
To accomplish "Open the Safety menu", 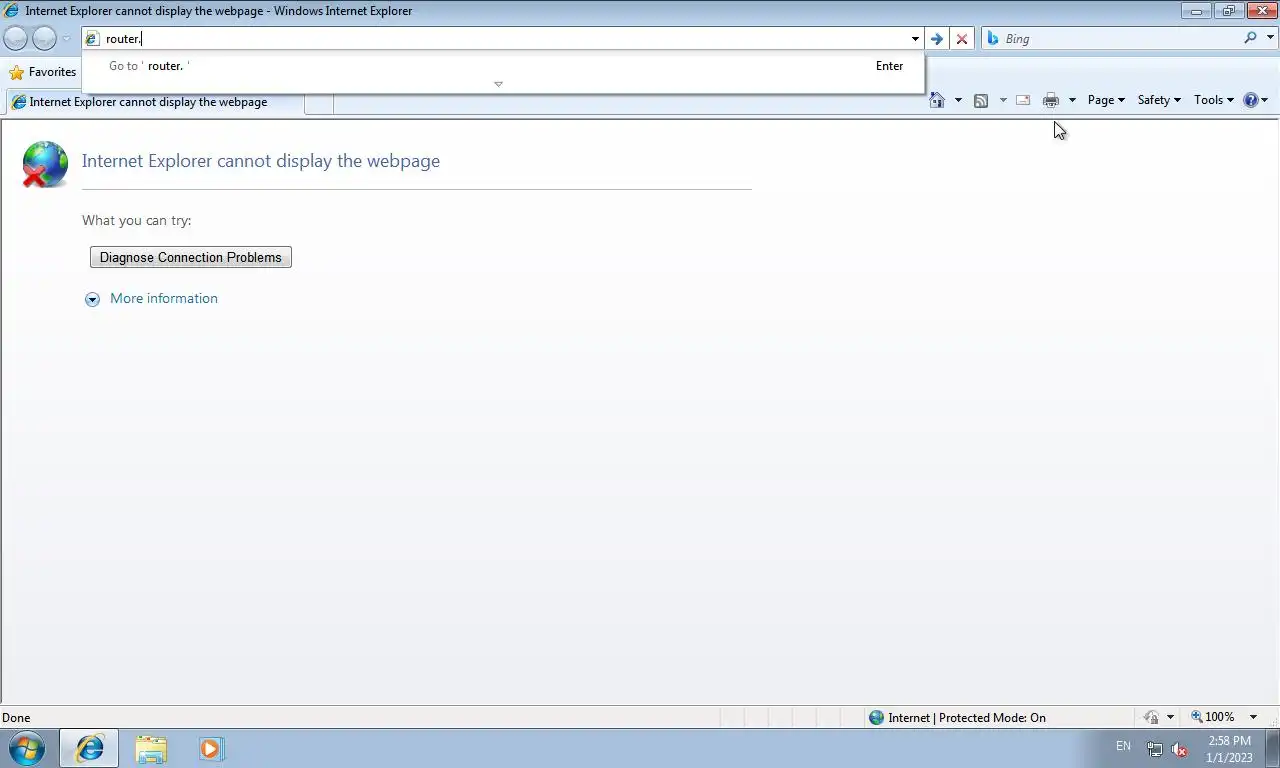I will pyautogui.click(x=1159, y=100).
